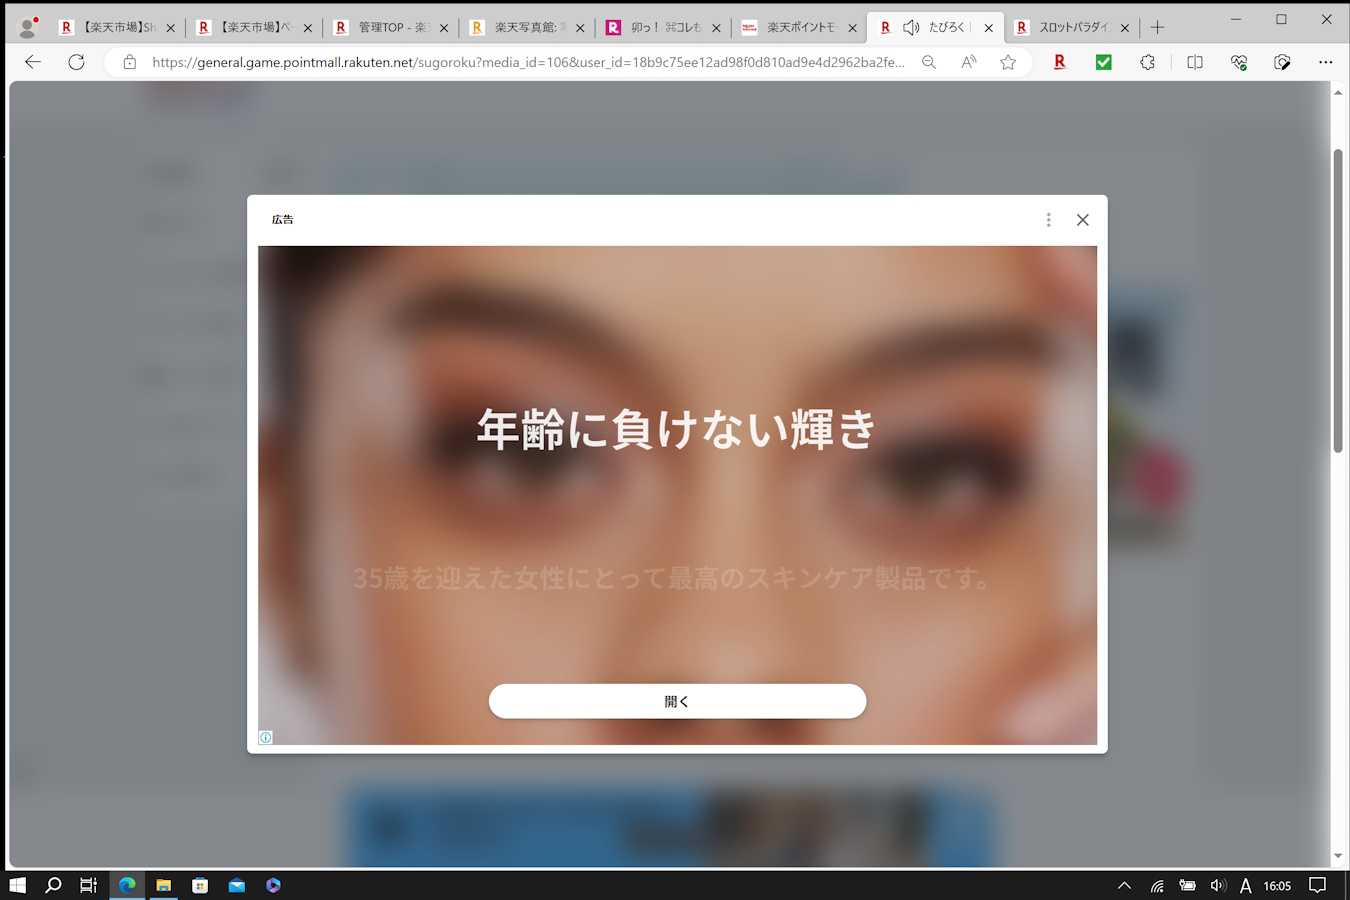Image resolution: width=1350 pixels, height=900 pixels.
Task: Open the clock showing 16:05
Action: click(x=1277, y=885)
